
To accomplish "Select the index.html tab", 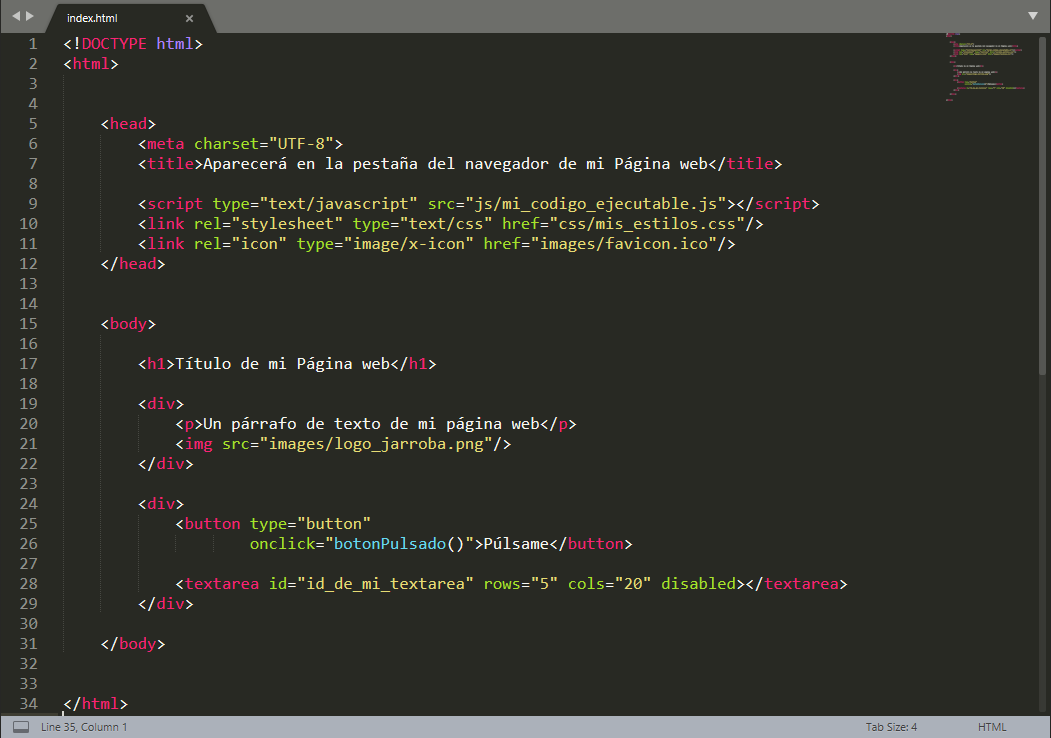I will coord(92,17).
